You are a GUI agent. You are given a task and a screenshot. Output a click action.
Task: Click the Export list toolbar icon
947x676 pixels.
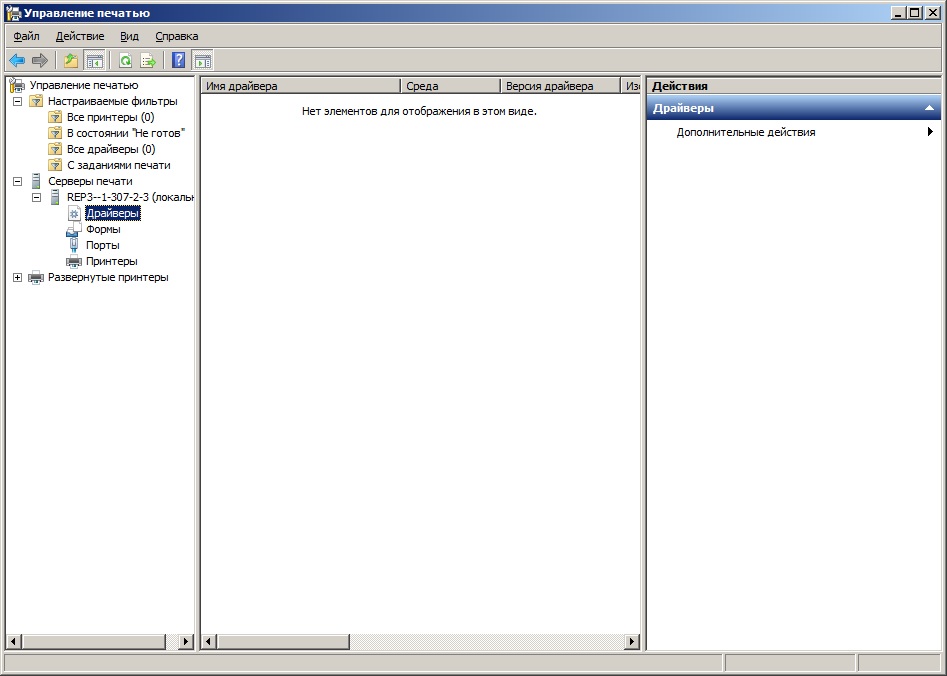coord(148,60)
